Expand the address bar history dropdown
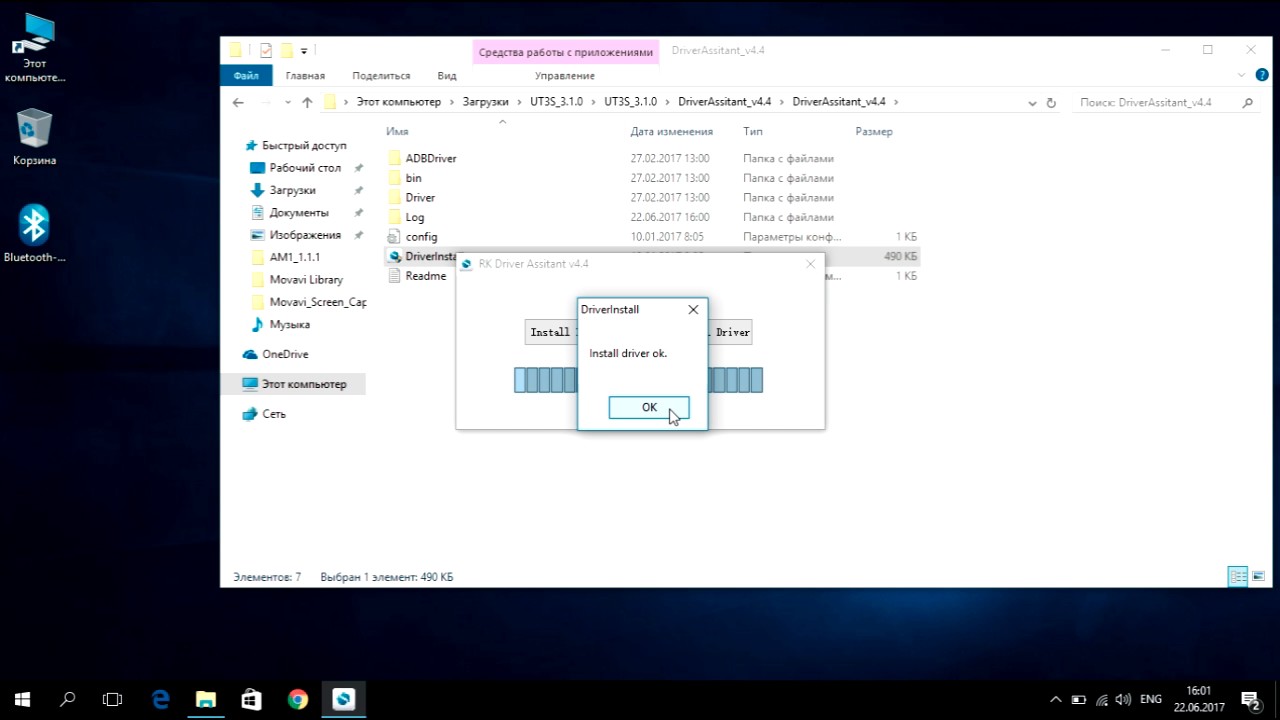 click(x=1032, y=102)
